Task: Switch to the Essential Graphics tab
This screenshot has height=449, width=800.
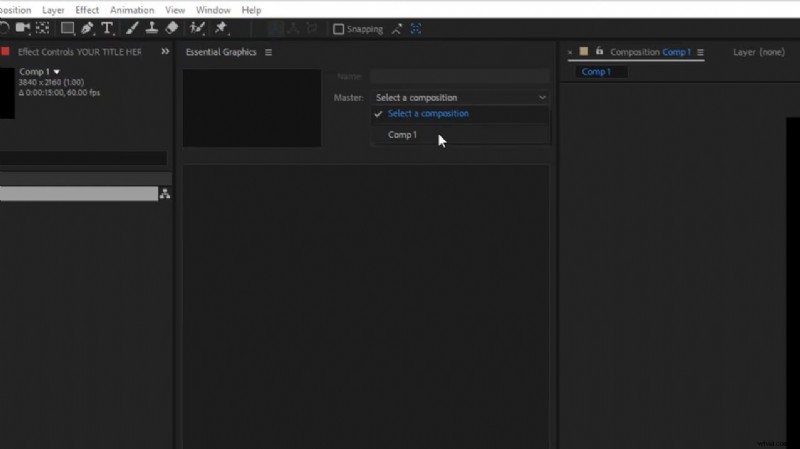Action: pos(221,52)
